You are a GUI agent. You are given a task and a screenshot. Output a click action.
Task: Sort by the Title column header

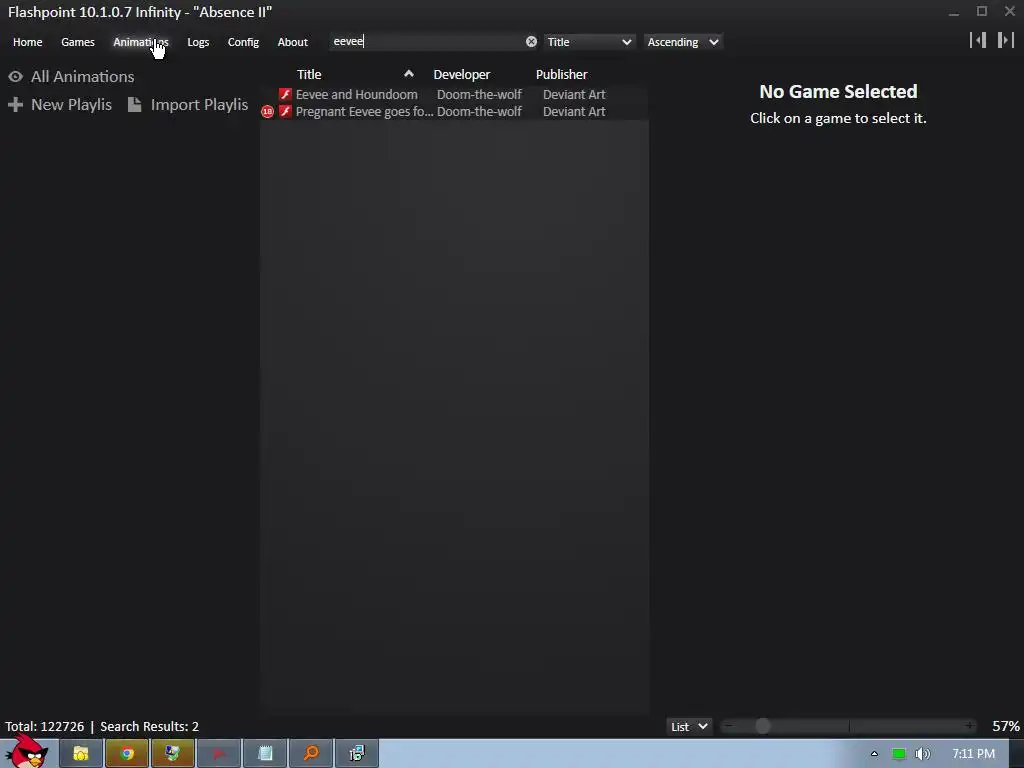pos(309,74)
